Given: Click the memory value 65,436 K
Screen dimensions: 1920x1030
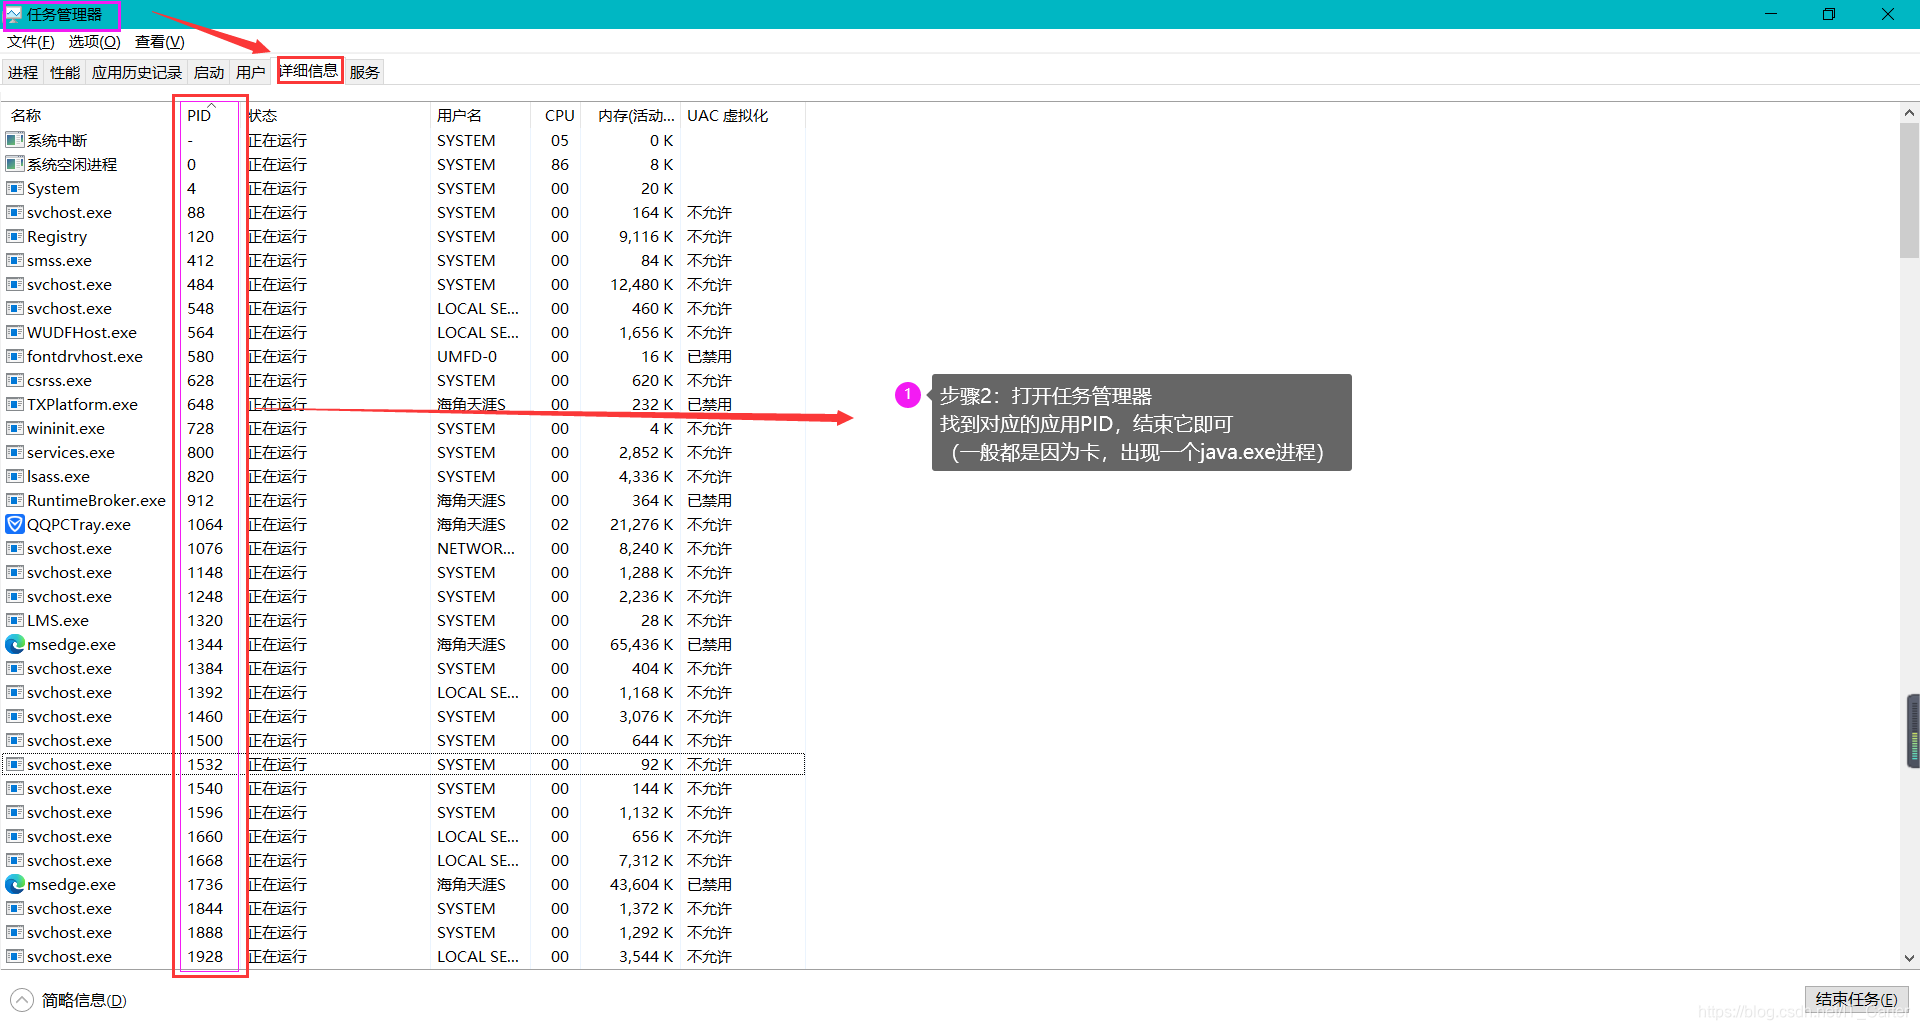Looking at the screenshot, I should tap(641, 644).
